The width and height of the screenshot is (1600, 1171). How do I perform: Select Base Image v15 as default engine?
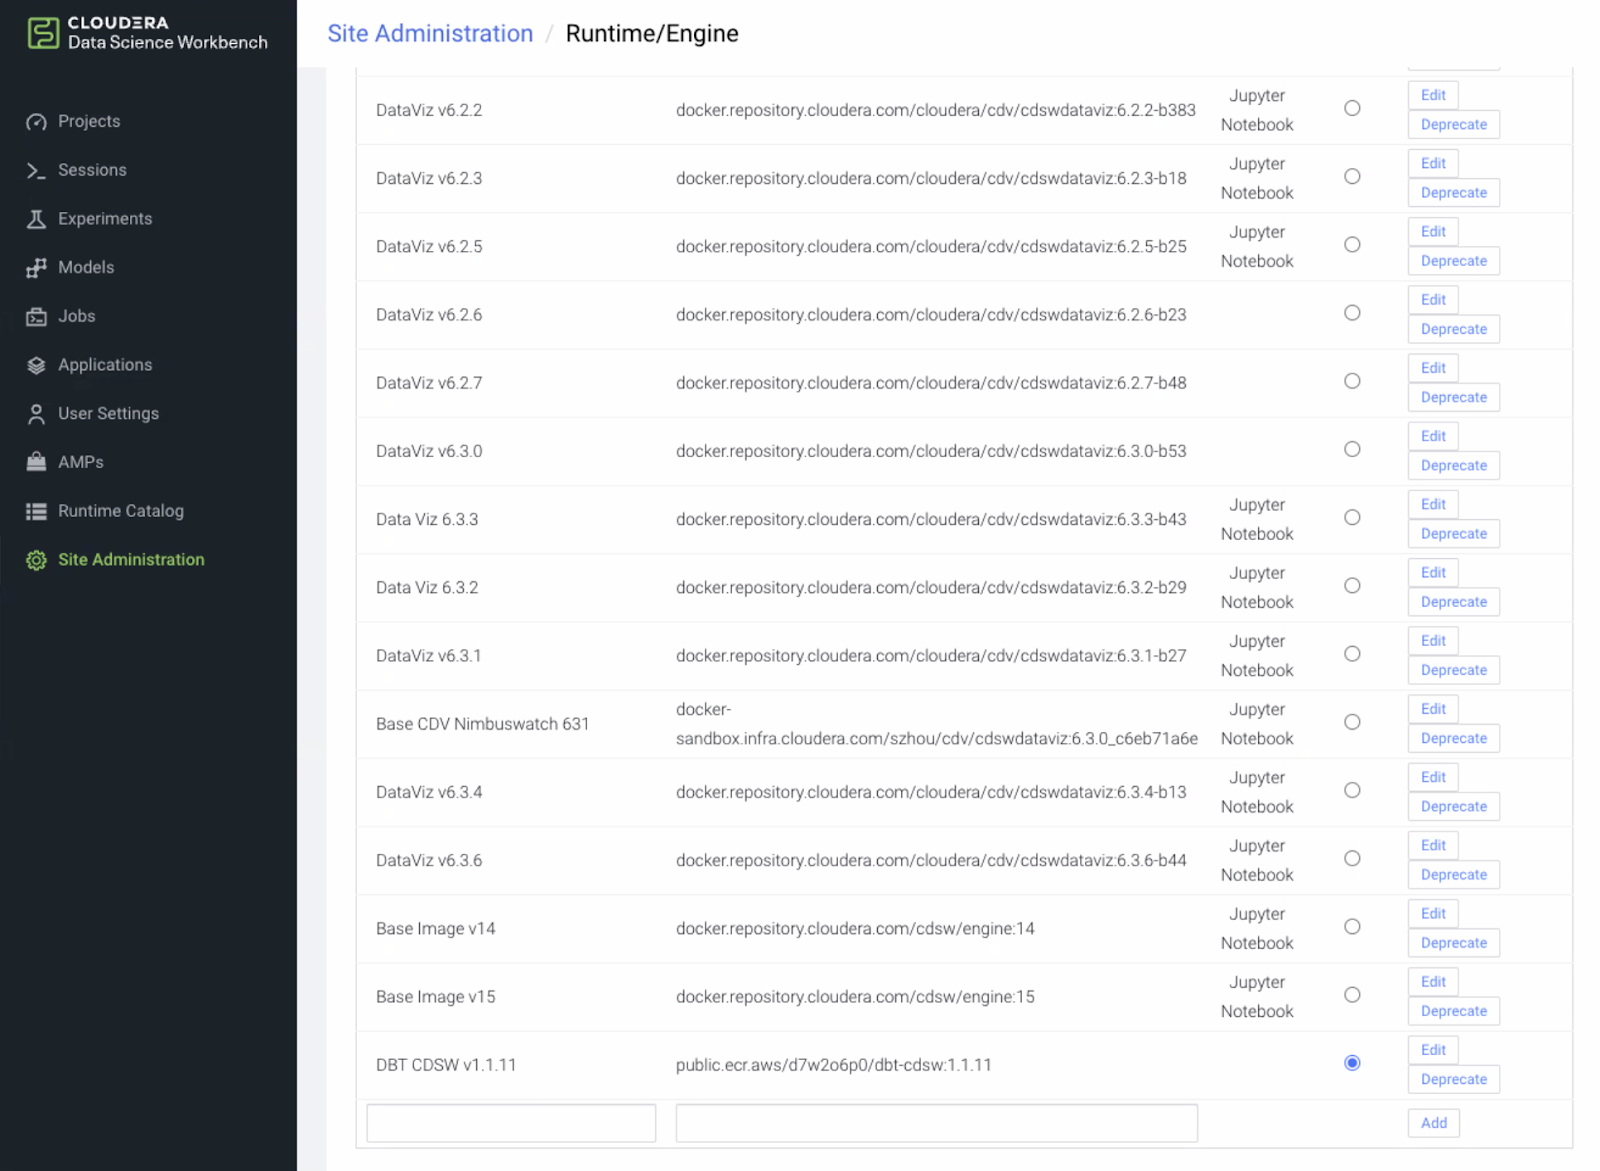click(x=1352, y=995)
